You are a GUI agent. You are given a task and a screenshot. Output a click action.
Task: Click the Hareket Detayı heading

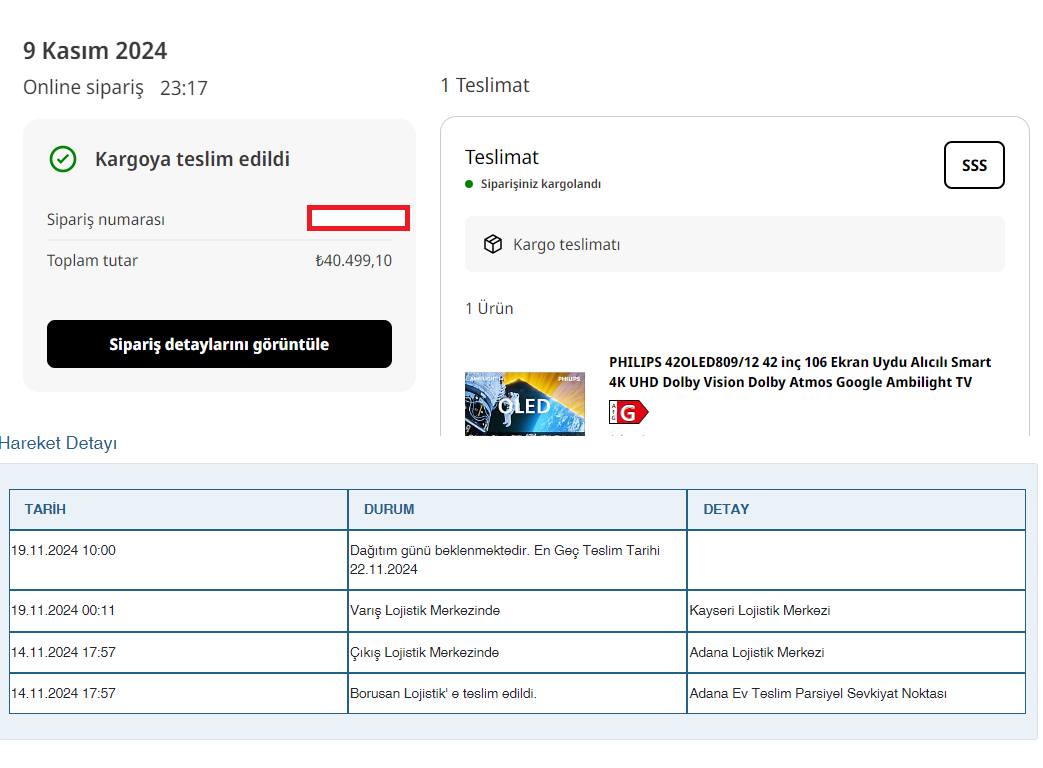tap(59, 443)
